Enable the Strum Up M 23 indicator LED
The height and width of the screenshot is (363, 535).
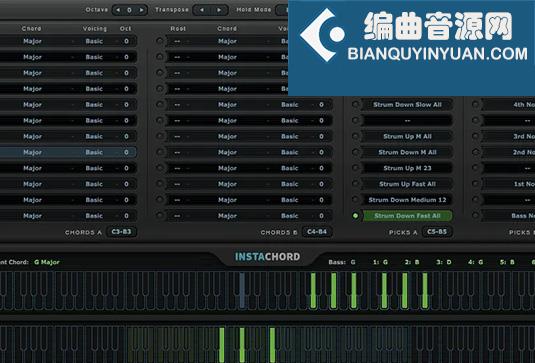point(355,168)
